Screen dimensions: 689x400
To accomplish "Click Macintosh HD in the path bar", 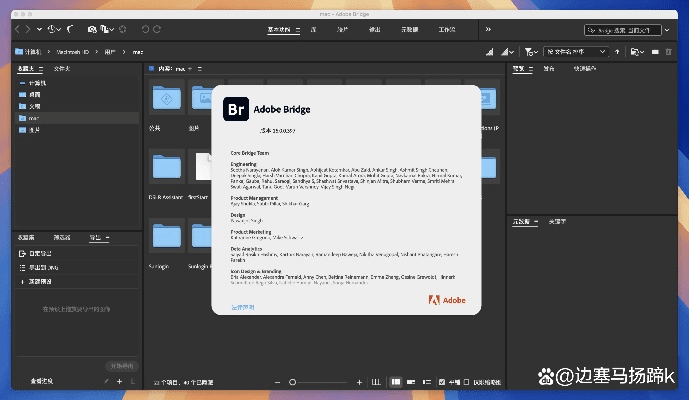I will tap(73, 52).
